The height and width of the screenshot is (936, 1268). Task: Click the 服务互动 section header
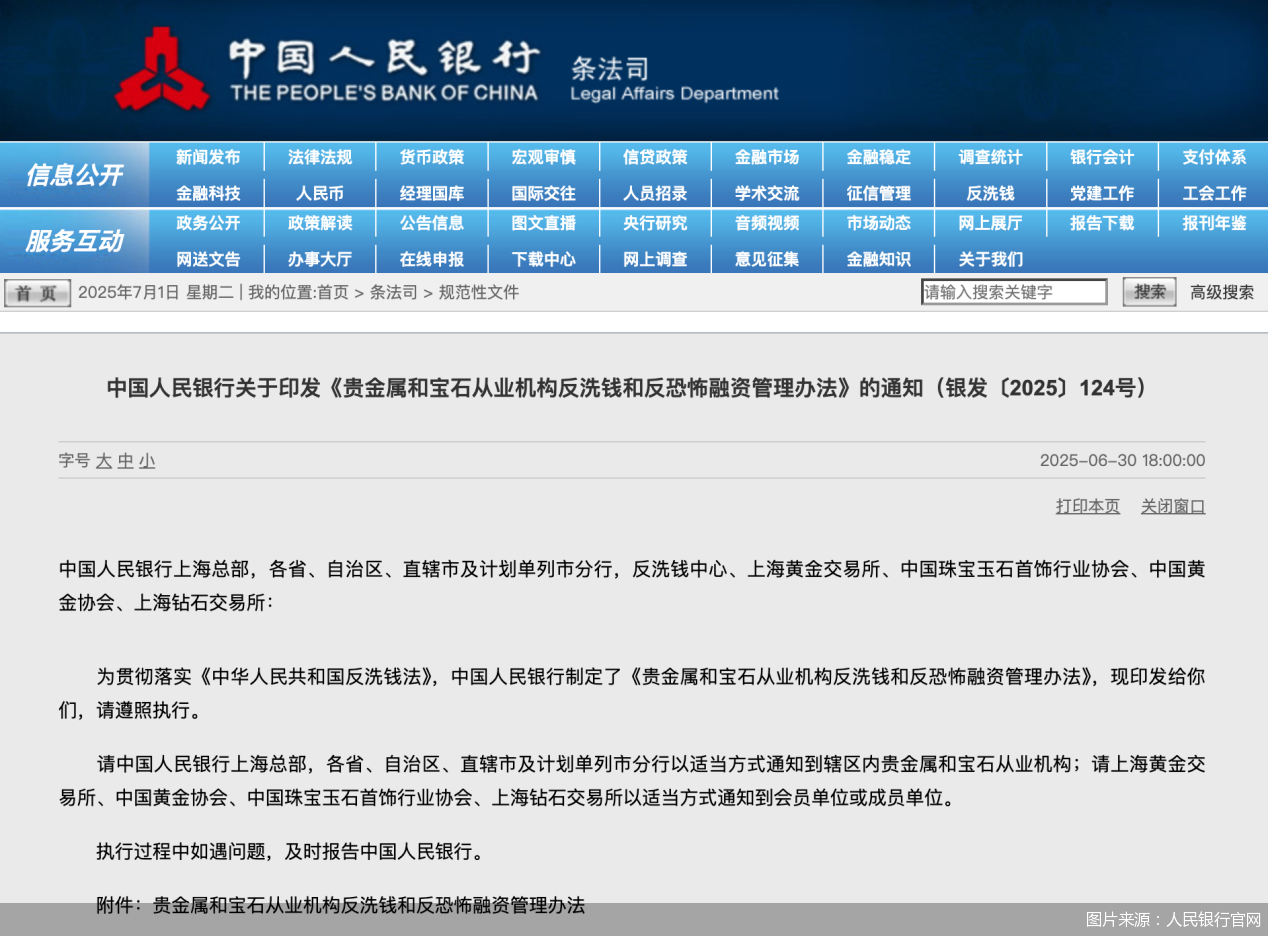(74, 241)
